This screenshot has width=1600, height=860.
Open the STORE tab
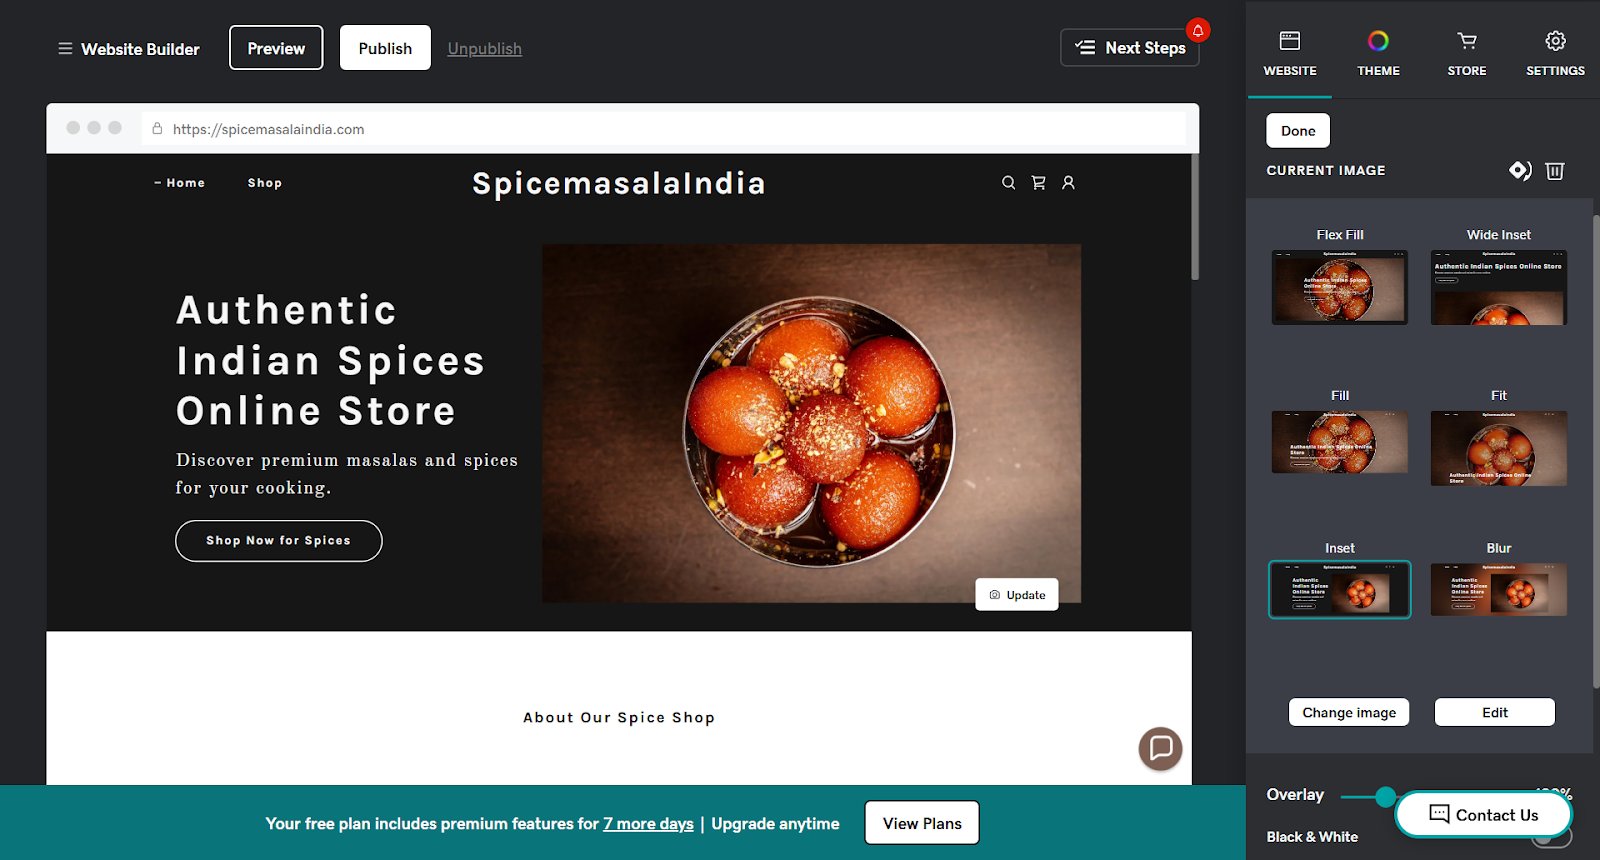pyautogui.click(x=1466, y=53)
